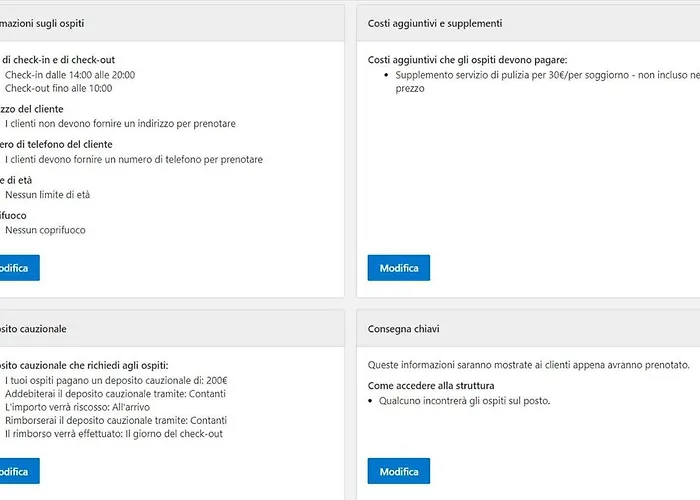Click the Check-out fino alle 10:00 line
The width and height of the screenshot is (700, 500).
58,88
